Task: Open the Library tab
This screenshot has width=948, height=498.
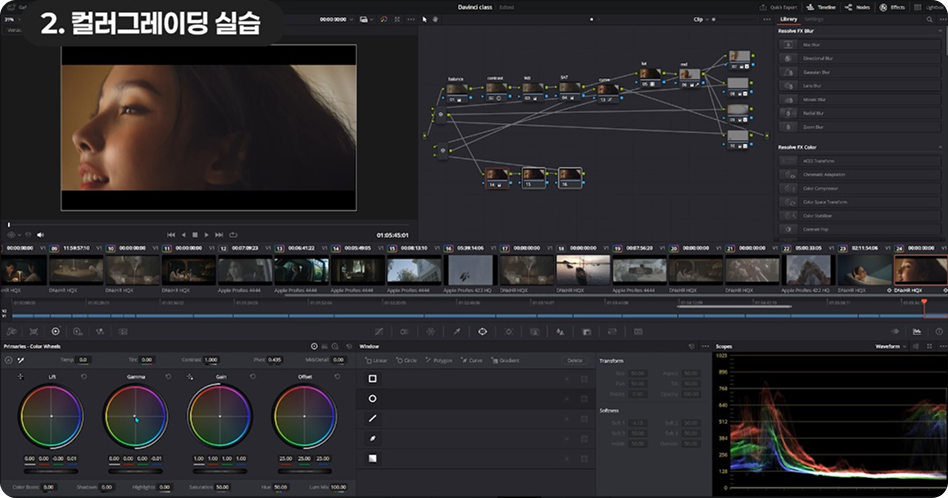Action: click(789, 19)
